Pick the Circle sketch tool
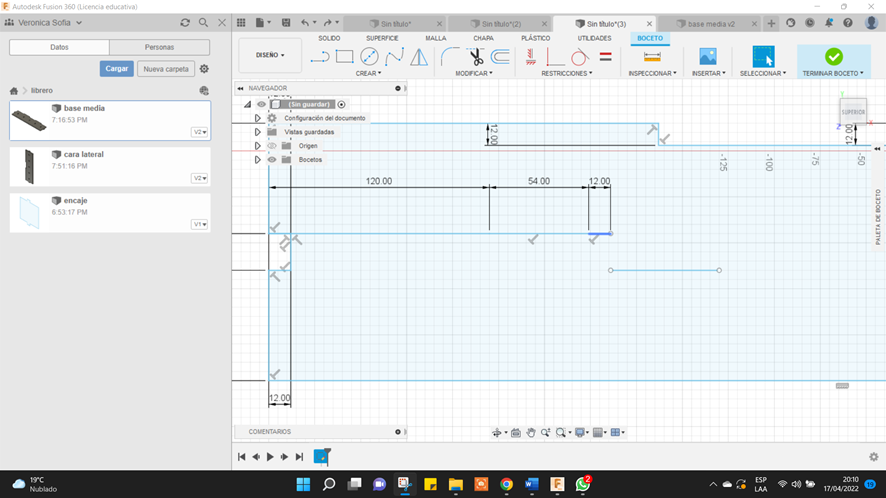The width and height of the screenshot is (886, 498). coord(369,57)
